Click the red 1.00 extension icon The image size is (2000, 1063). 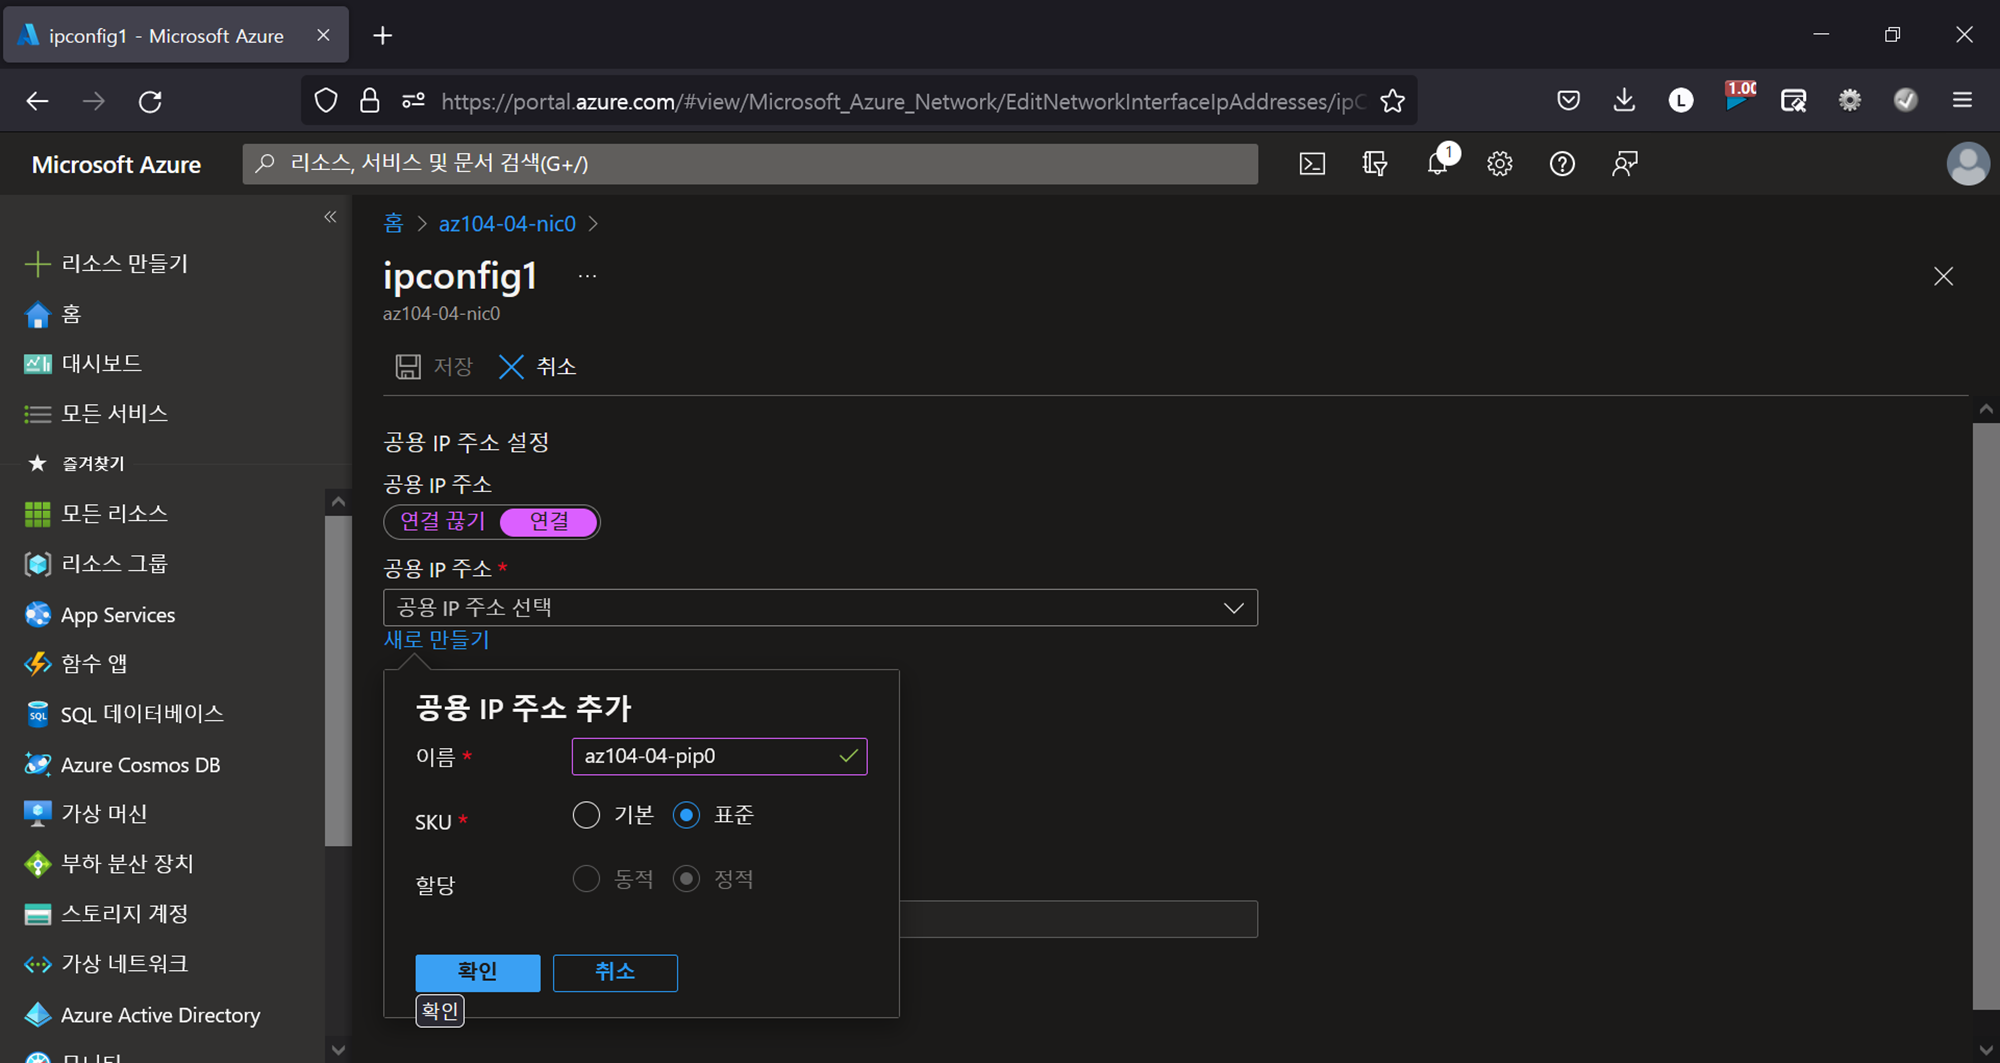click(1739, 98)
